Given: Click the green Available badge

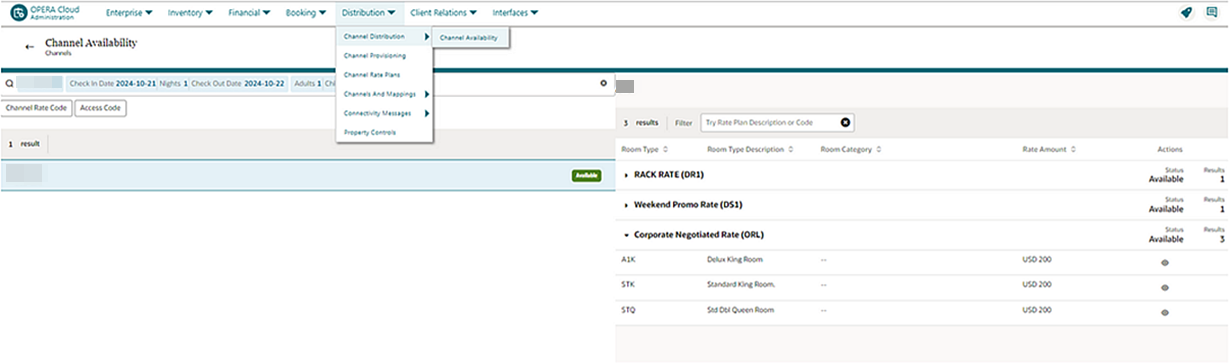Looking at the screenshot, I should coord(586,175).
